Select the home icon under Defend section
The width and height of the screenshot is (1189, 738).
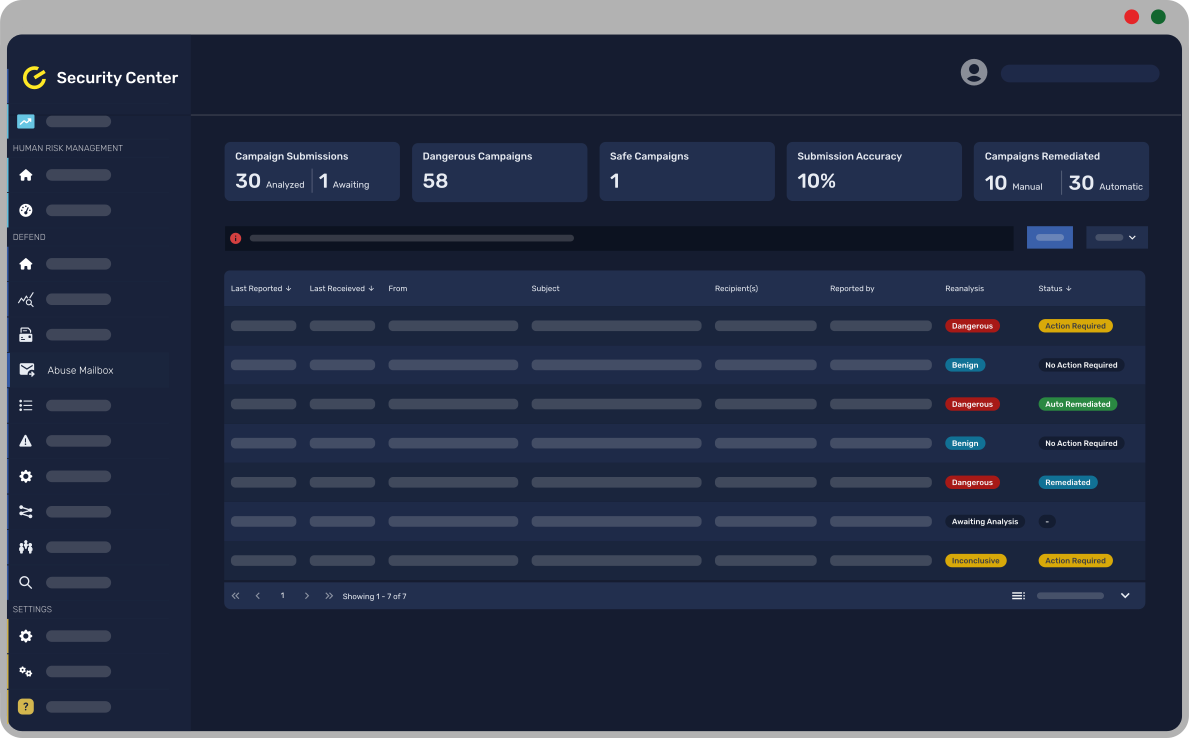tap(26, 264)
